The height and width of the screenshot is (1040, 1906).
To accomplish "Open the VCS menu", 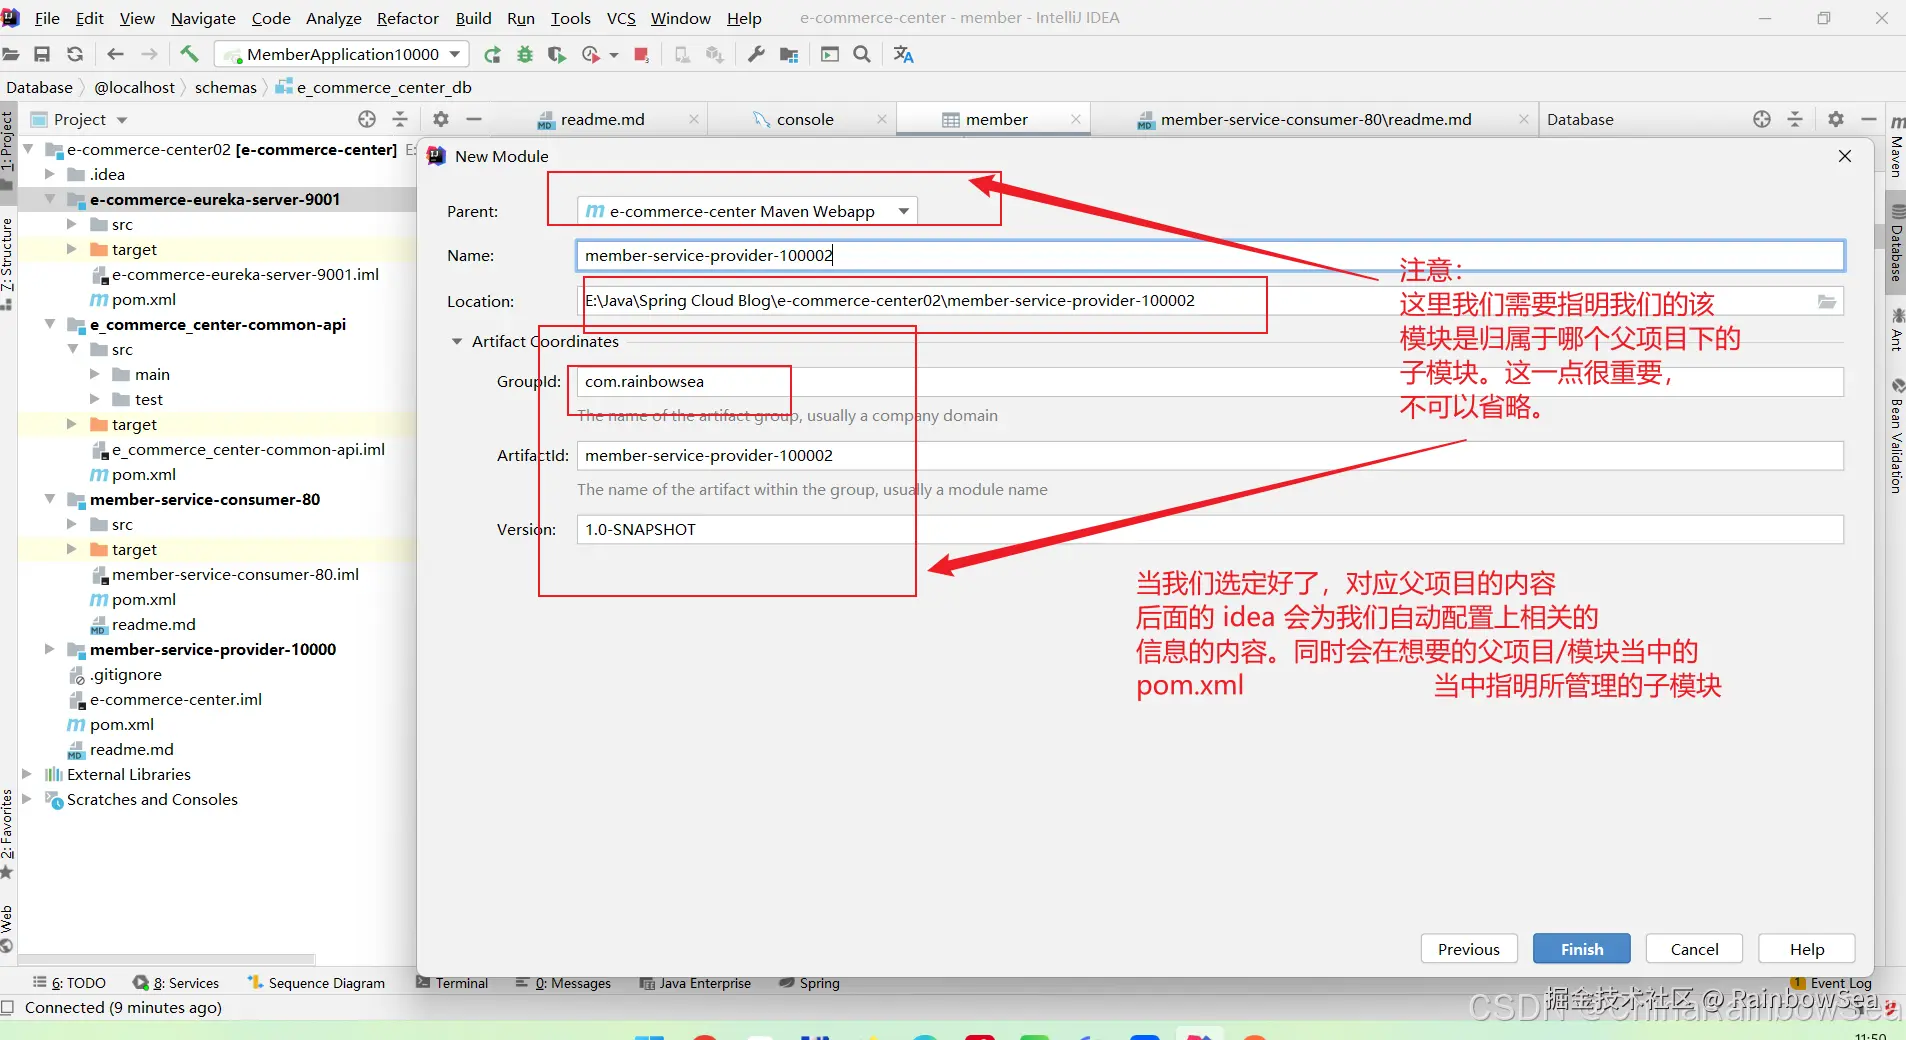I will pos(621,18).
